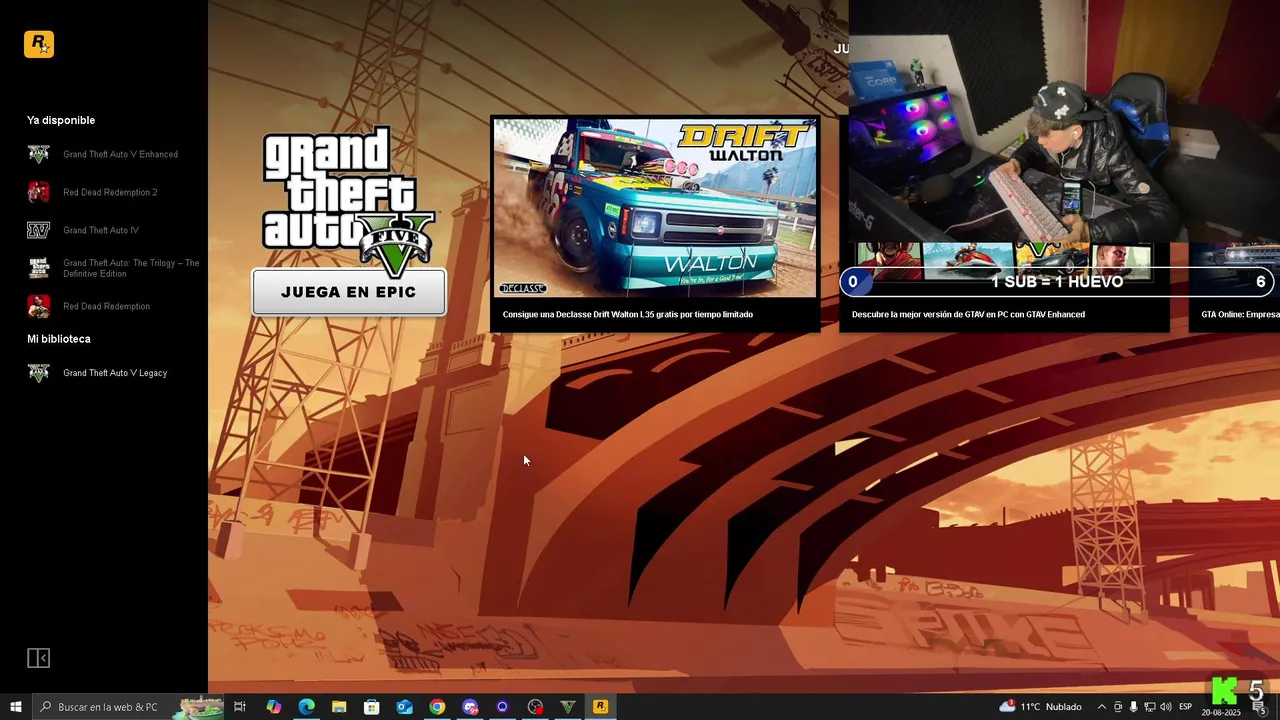Open Red Dead Redemption 2 page
1280x720 pixels.
tap(110, 192)
